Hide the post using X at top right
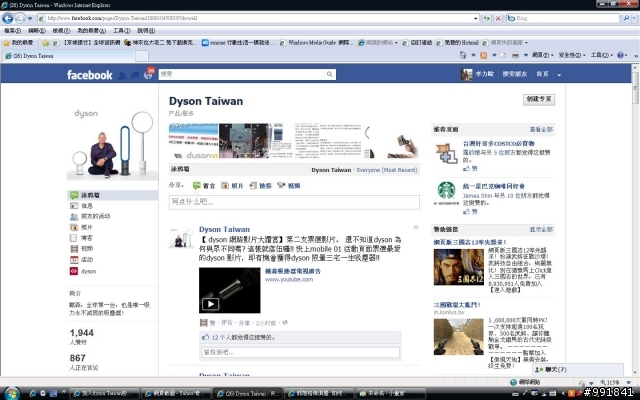 [x=416, y=227]
